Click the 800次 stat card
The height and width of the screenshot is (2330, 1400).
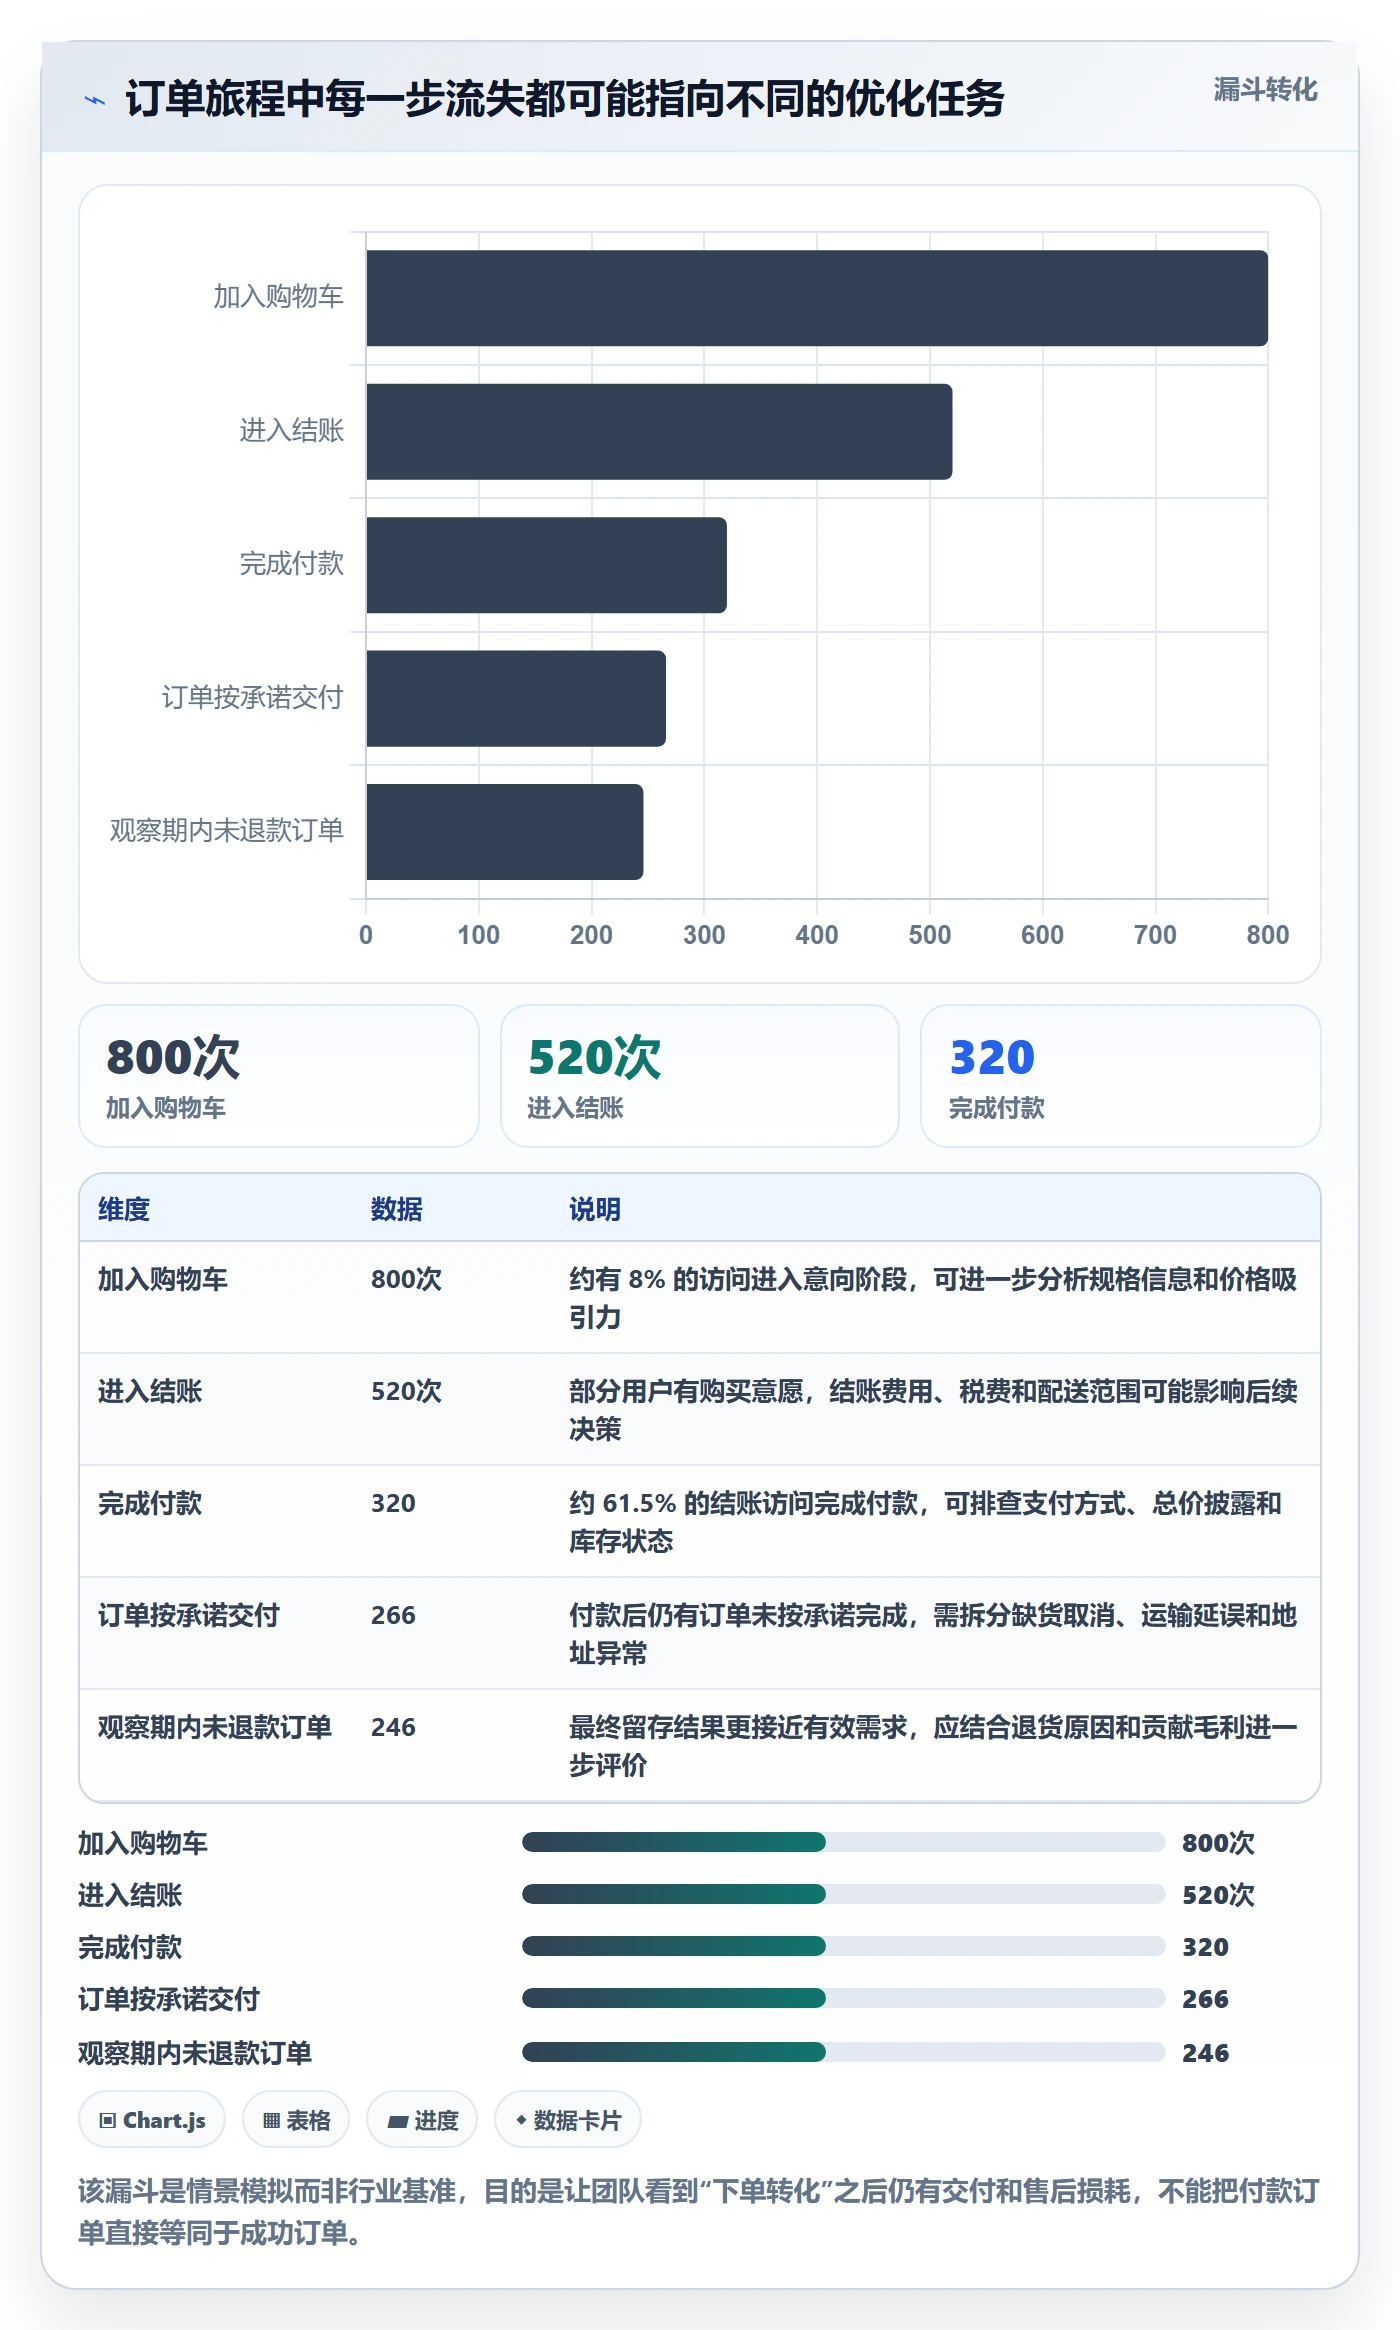[279, 1076]
